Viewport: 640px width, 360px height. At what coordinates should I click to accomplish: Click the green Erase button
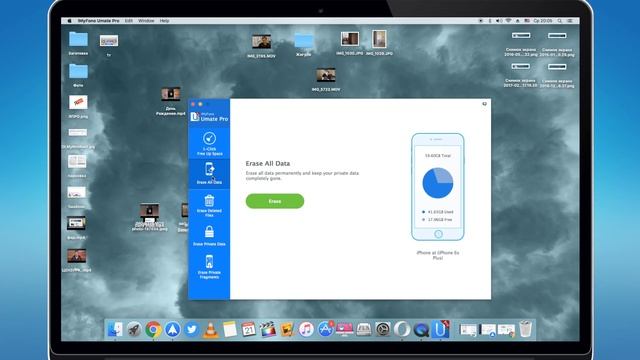coord(275,201)
